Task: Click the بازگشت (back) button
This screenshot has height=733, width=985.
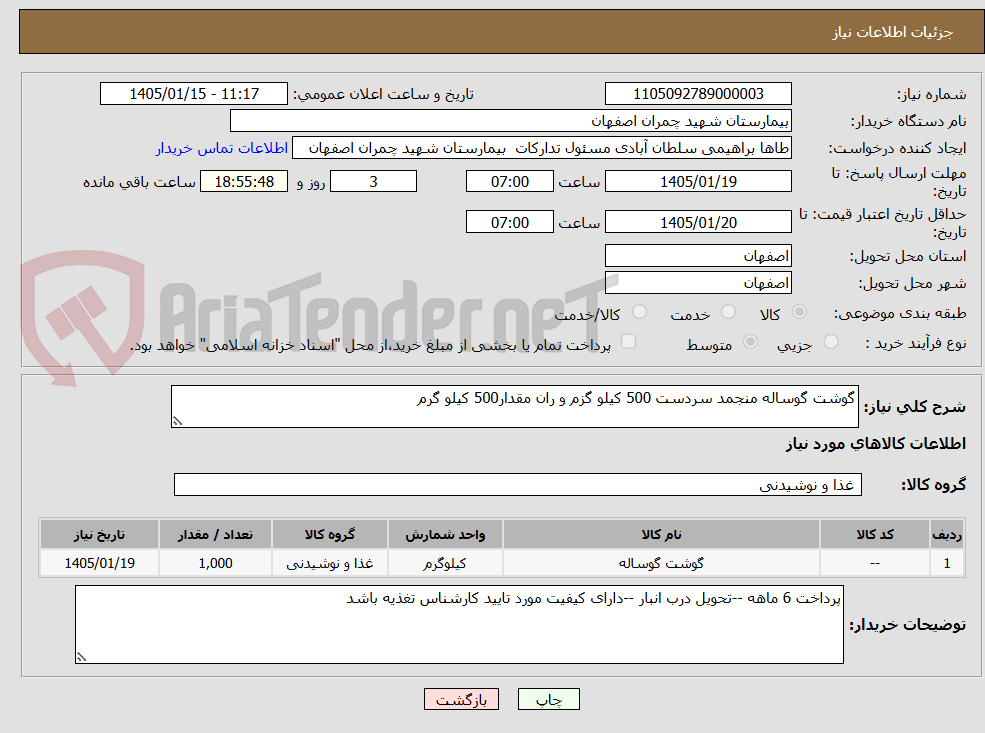Action: (x=461, y=699)
